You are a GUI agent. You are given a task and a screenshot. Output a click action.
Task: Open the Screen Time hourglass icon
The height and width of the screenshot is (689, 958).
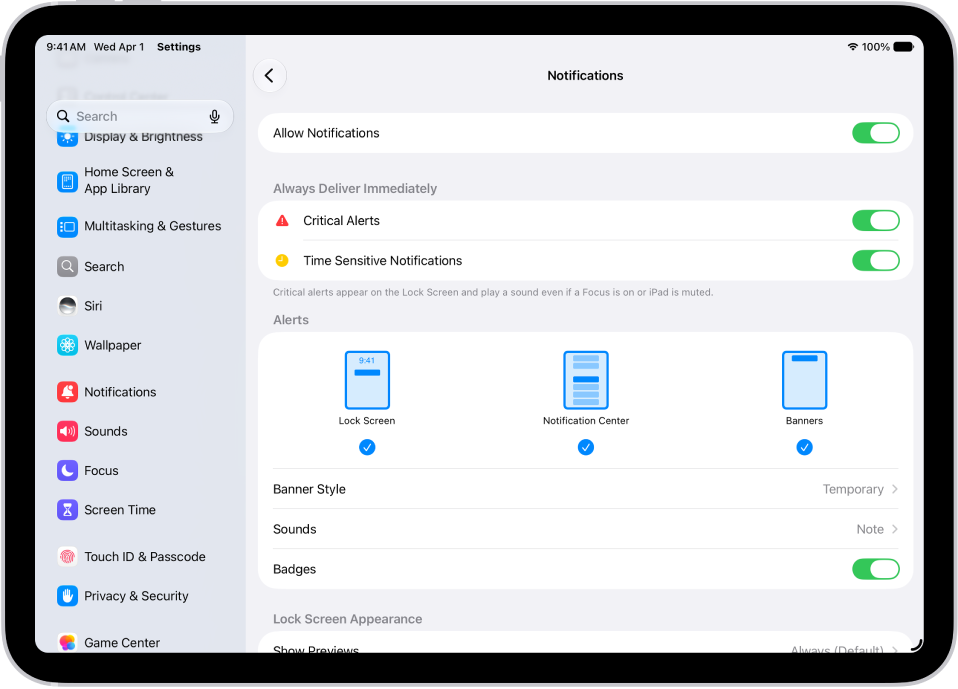coord(67,510)
